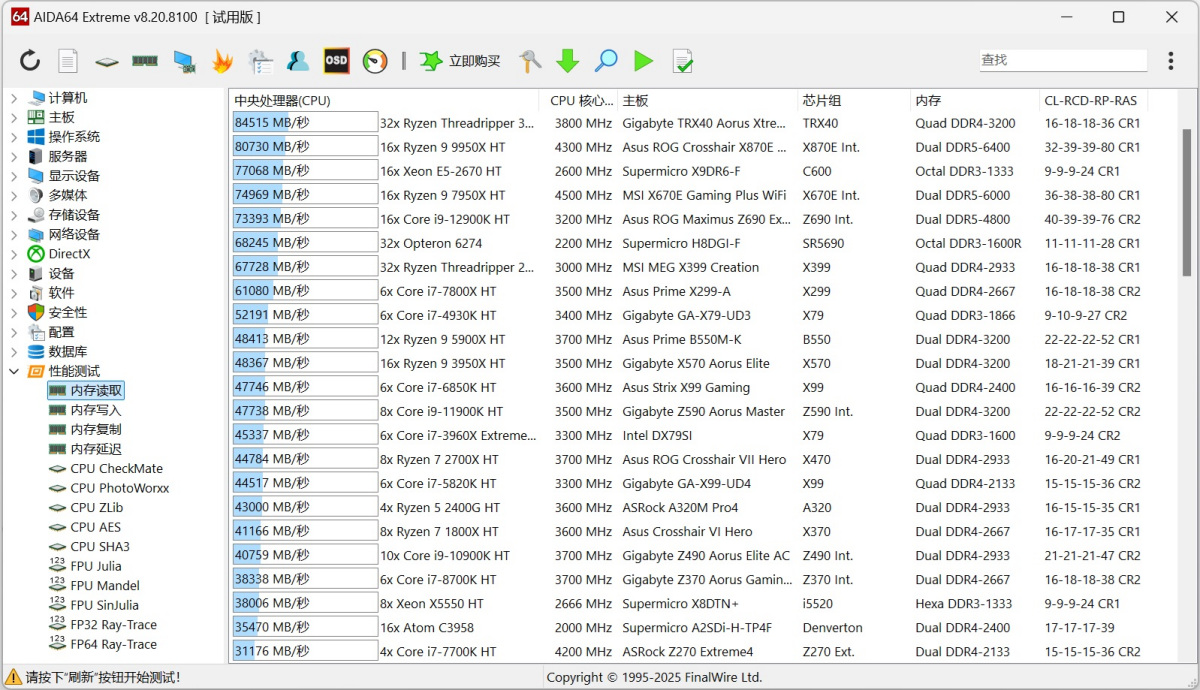Click the magnifying glass search icon
The width and height of the screenshot is (1200, 690).
pyautogui.click(x=605, y=61)
